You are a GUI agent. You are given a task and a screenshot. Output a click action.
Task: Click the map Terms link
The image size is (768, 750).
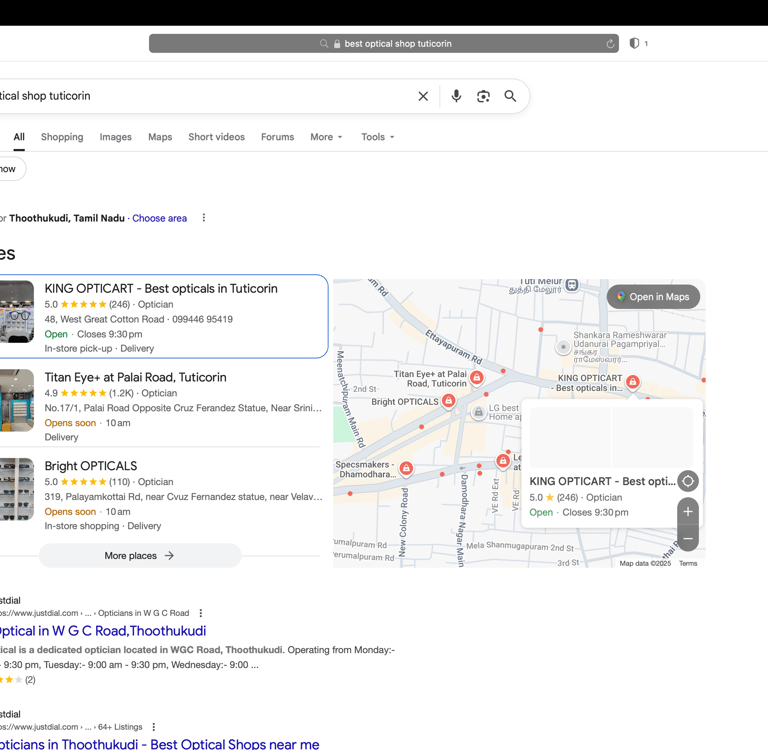[688, 563]
